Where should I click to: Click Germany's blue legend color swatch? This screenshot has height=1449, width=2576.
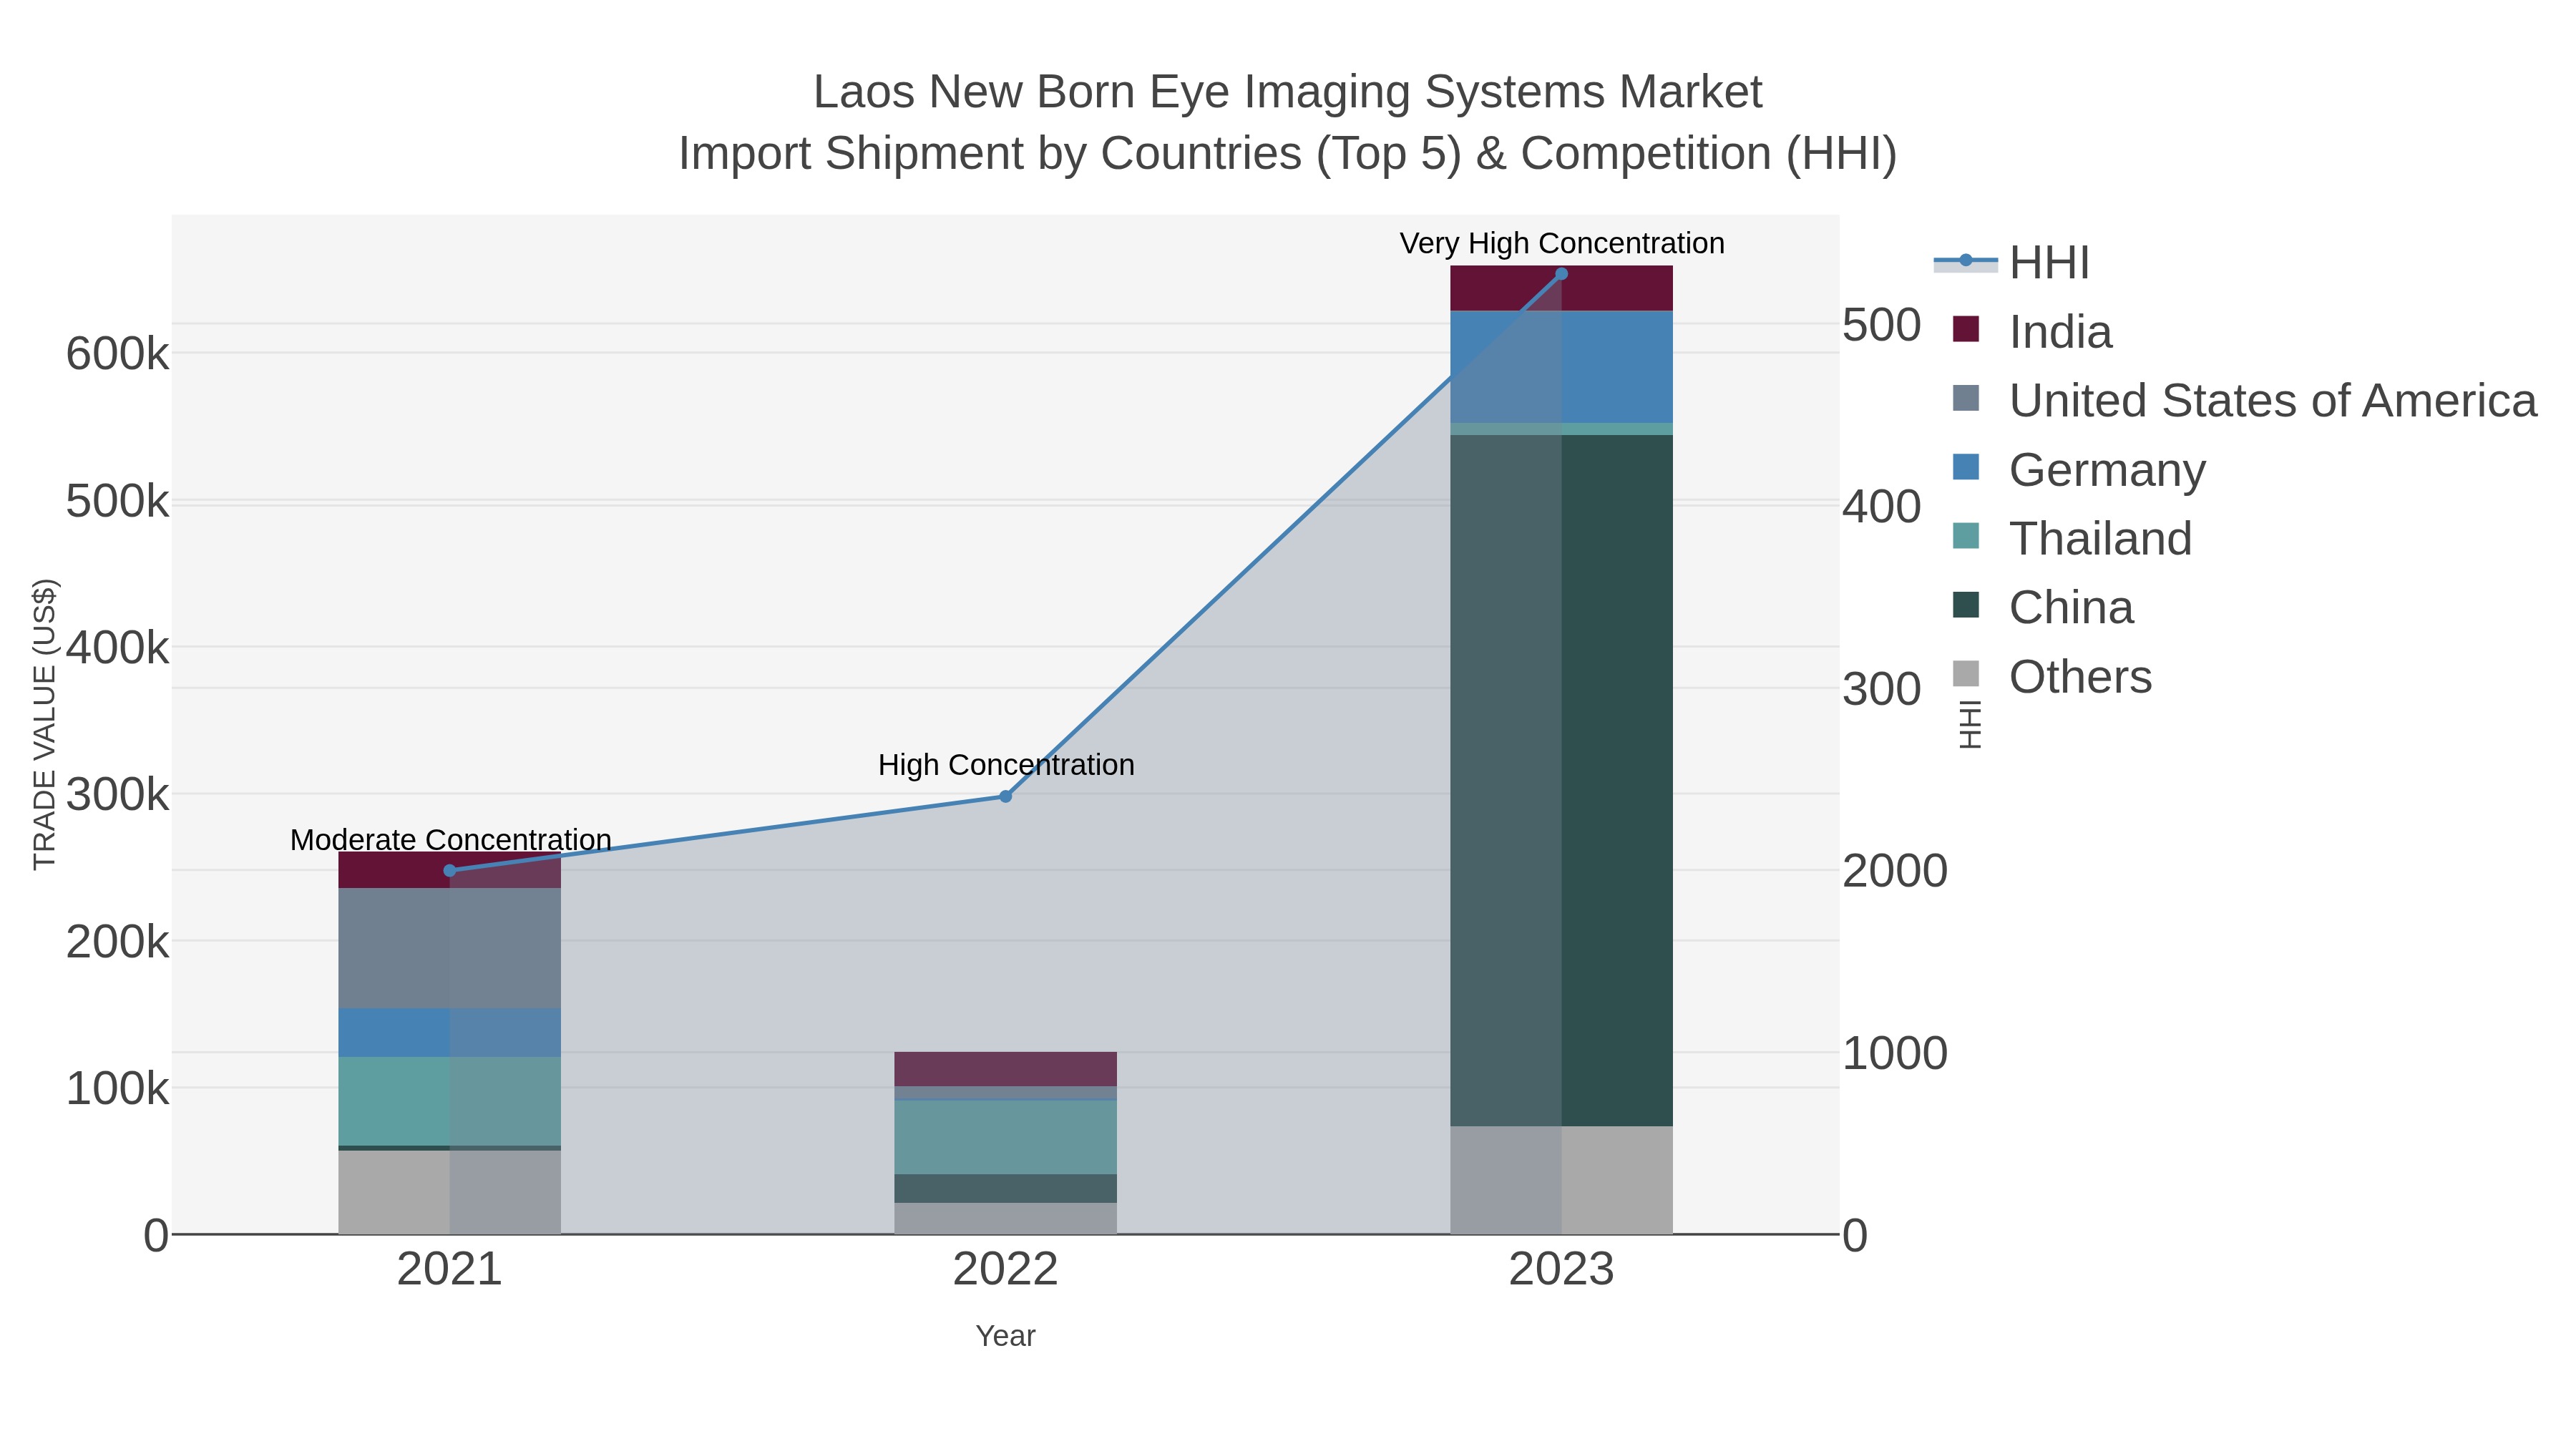(x=1966, y=467)
